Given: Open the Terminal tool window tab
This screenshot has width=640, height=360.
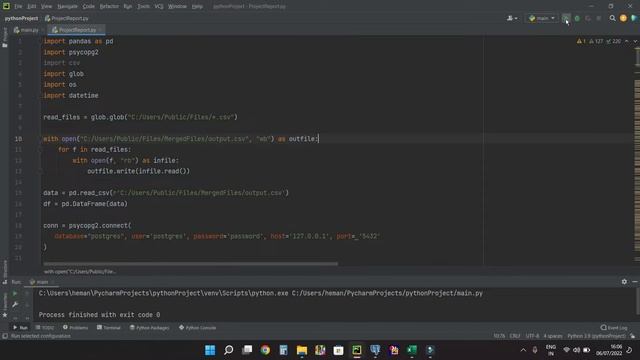Looking at the screenshot, I should (x=109, y=328).
